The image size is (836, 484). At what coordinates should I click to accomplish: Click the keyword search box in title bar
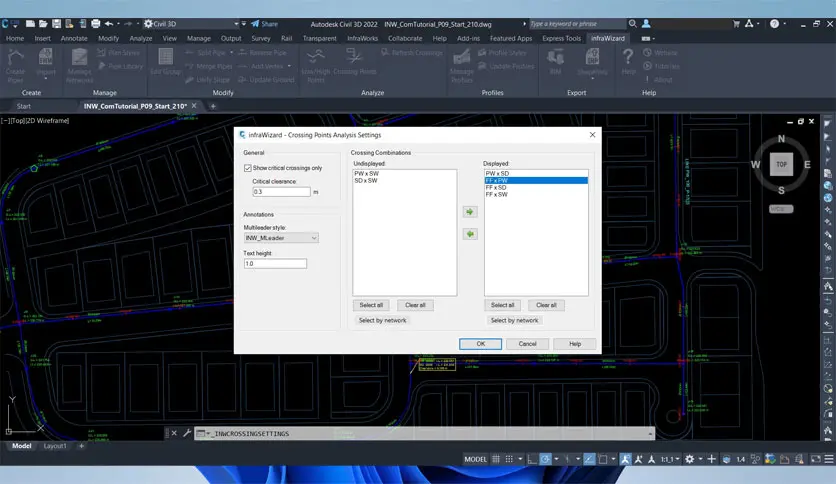click(577, 24)
